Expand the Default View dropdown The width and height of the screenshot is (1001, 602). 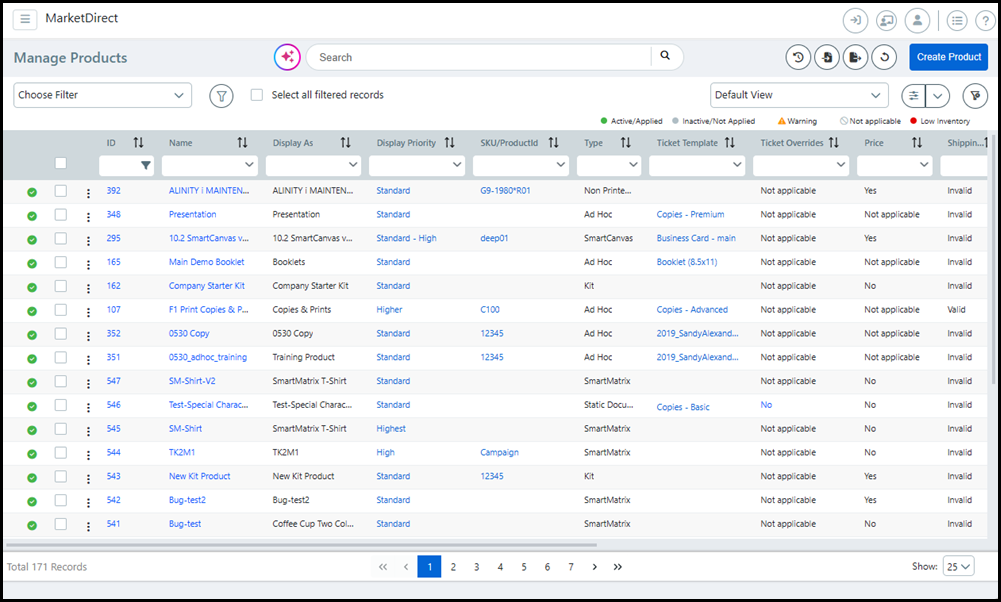point(799,95)
